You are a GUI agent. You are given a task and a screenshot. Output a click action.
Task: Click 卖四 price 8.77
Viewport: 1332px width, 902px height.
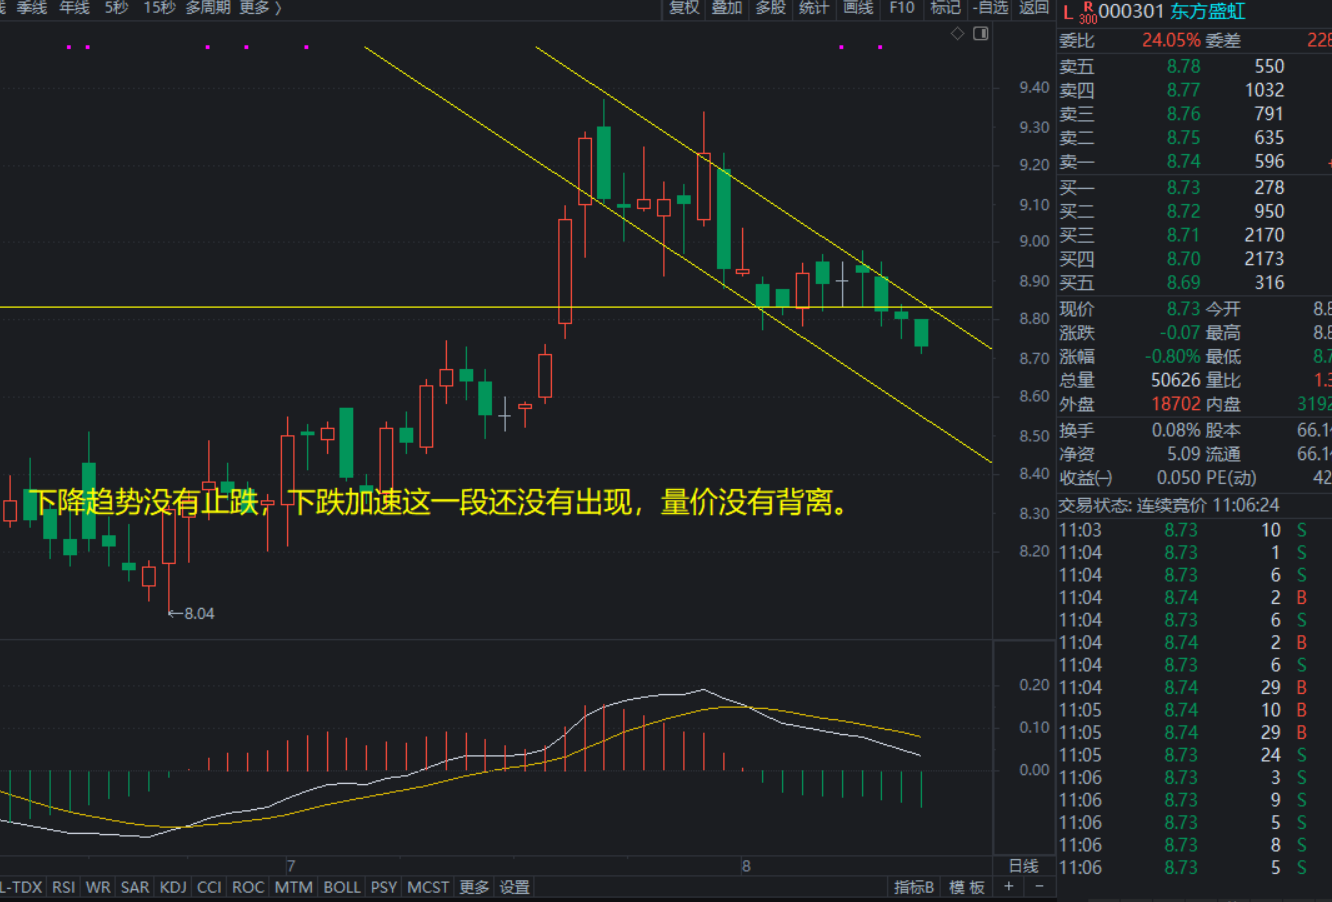[1183, 90]
